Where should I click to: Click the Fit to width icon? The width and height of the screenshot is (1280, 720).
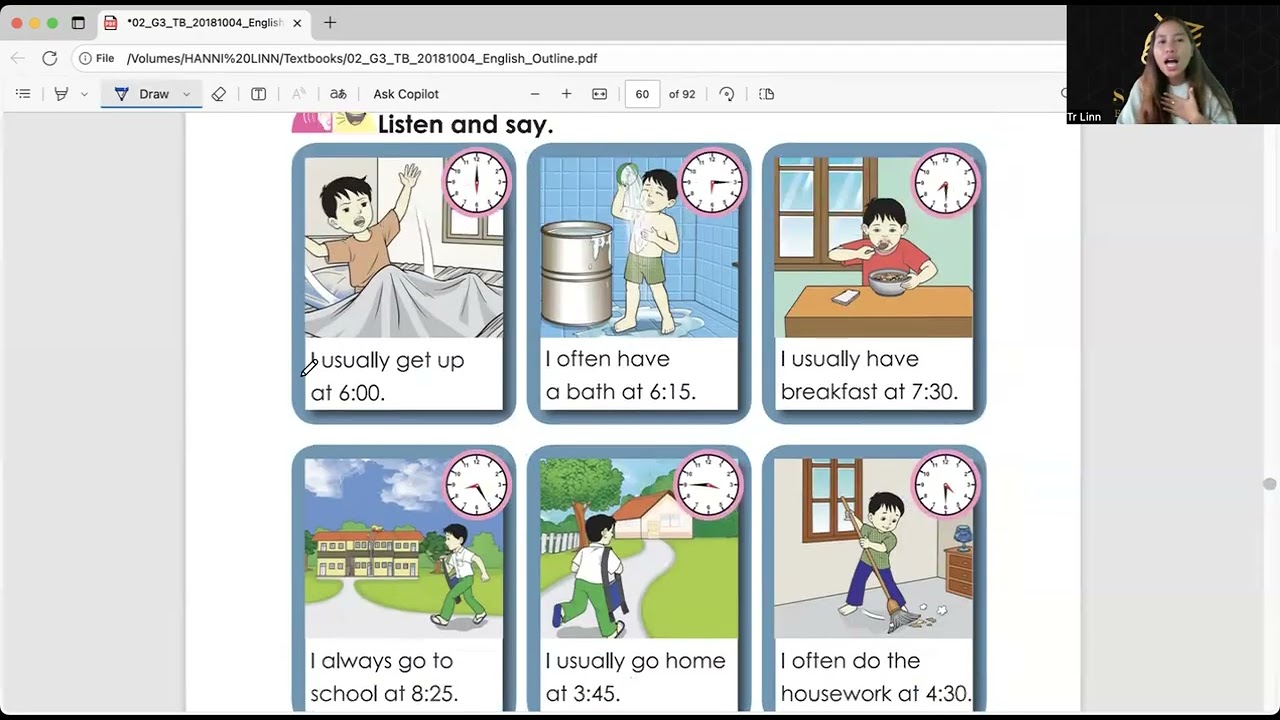(599, 94)
